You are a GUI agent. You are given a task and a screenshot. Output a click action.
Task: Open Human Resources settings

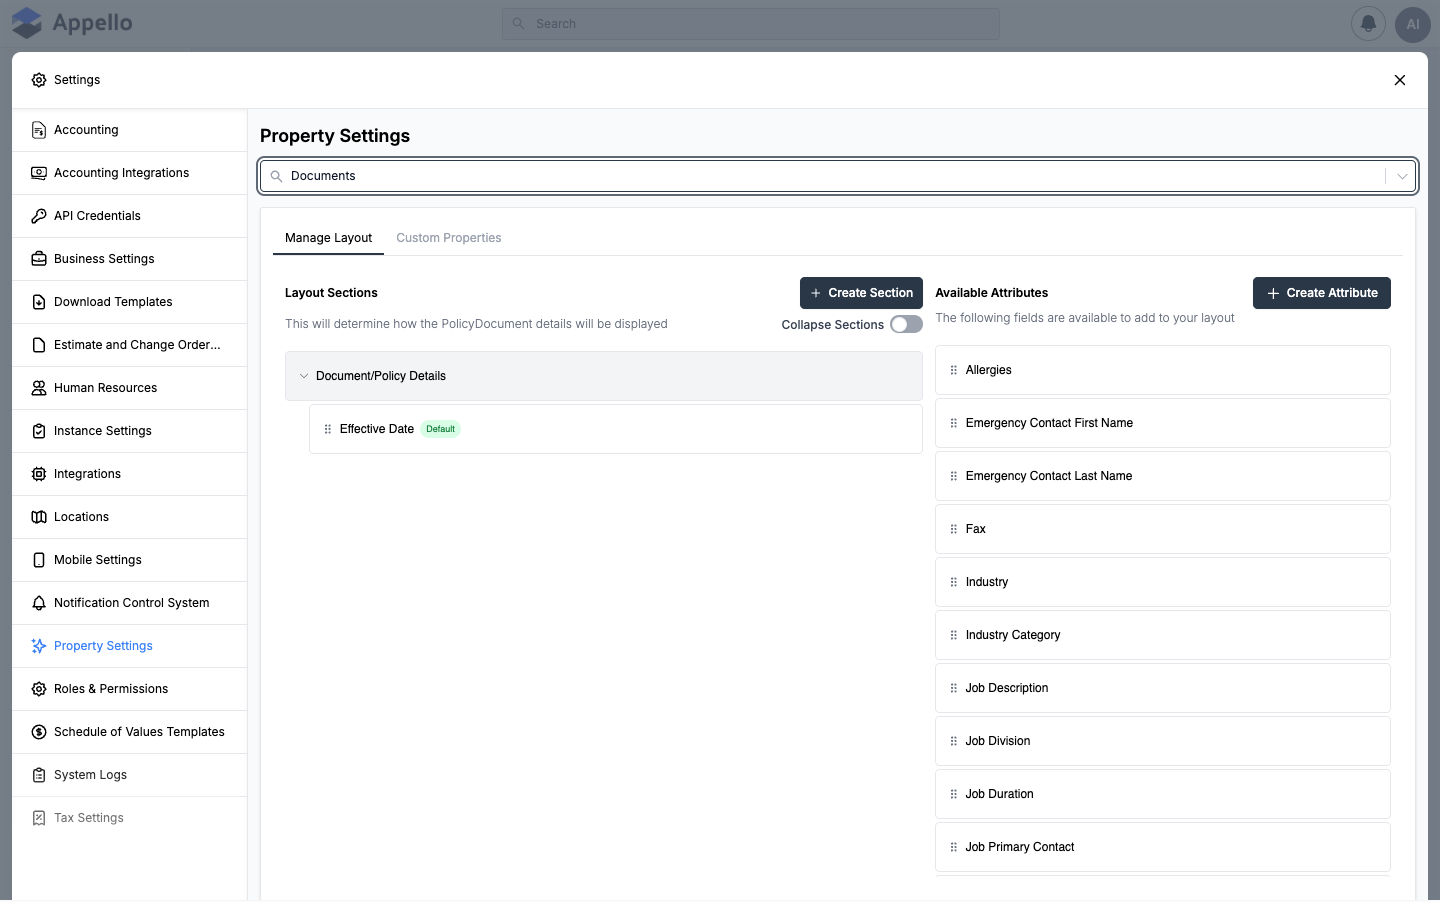click(130, 388)
